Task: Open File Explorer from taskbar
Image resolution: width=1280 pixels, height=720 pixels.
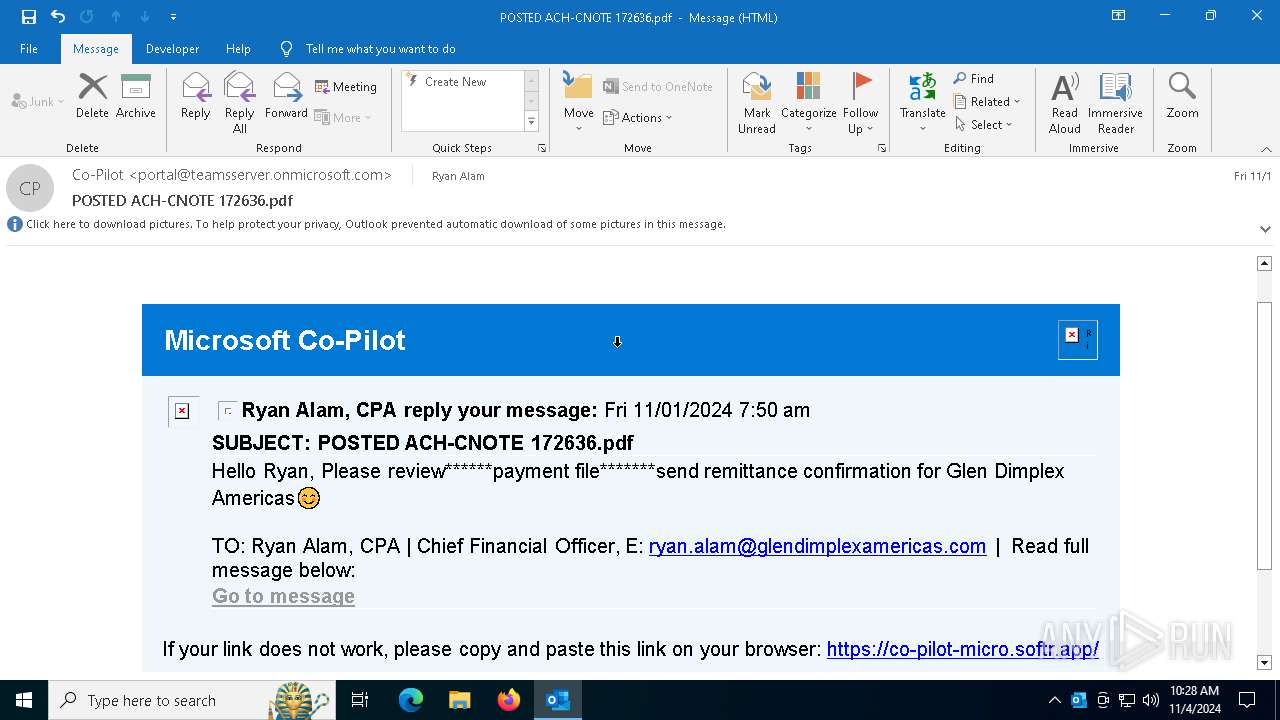Action: click(459, 700)
